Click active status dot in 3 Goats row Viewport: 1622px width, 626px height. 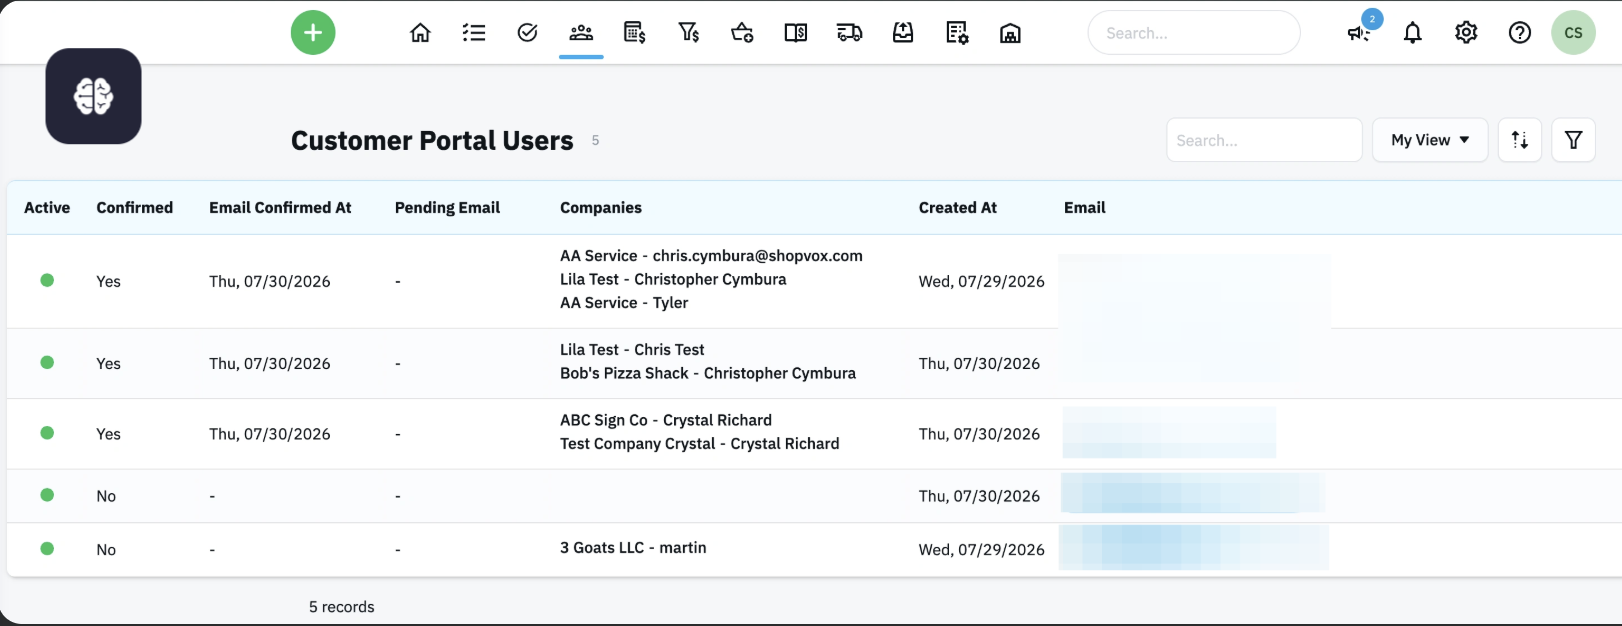pyautogui.click(x=47, y=548)
